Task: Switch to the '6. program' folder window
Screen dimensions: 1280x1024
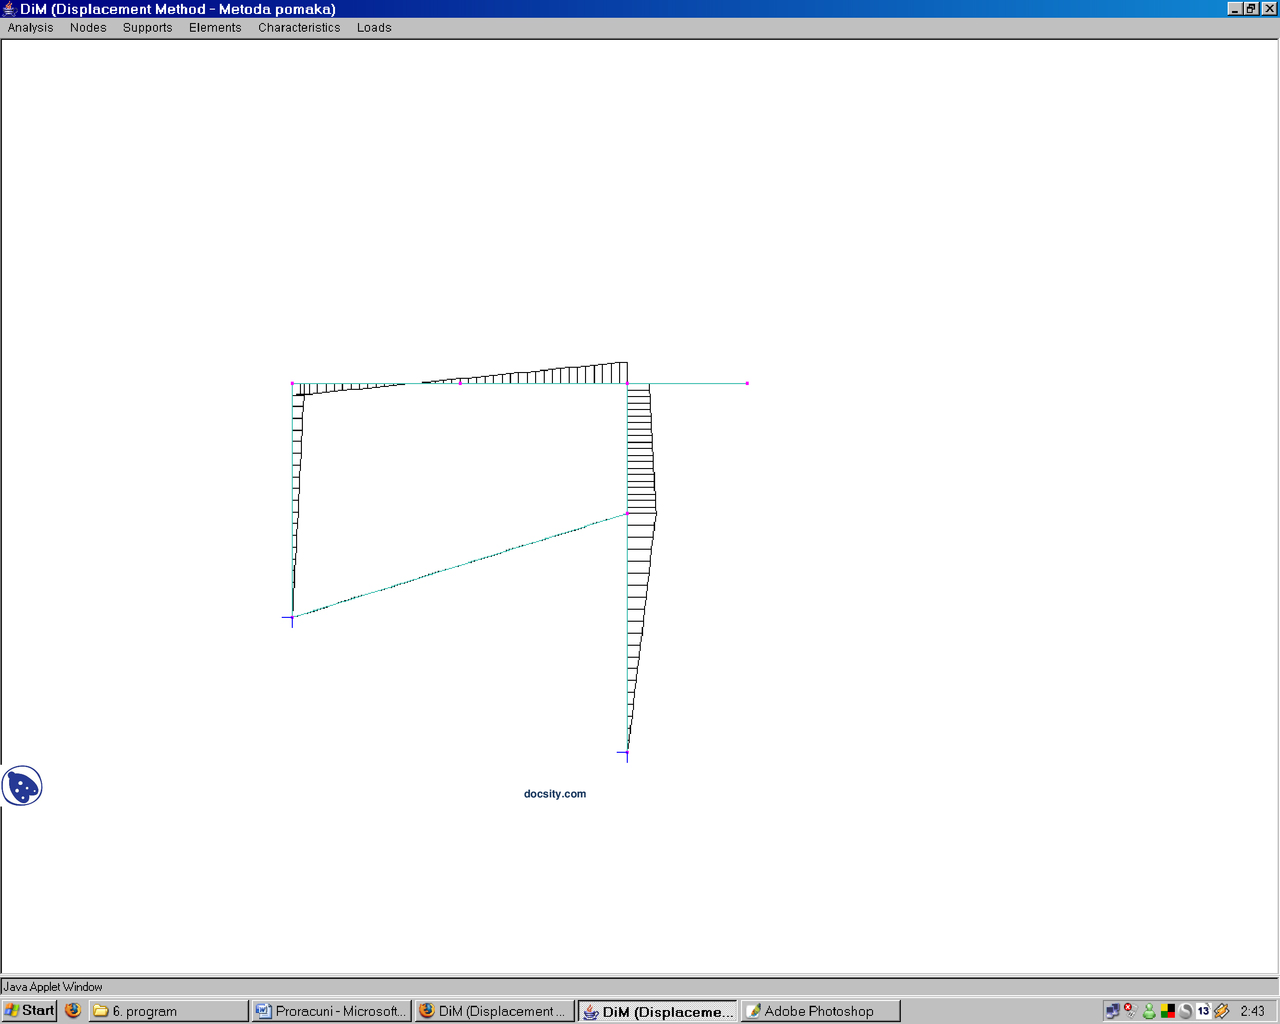Action: point(168,1011)
